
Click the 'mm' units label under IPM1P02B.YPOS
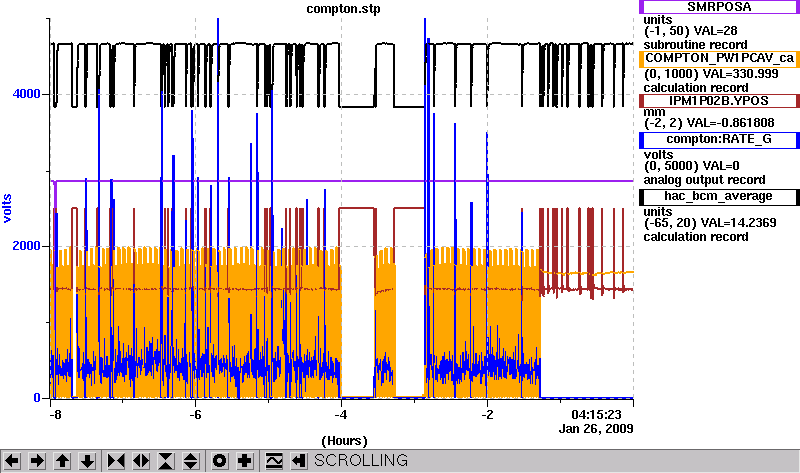[x=655, y=112]
